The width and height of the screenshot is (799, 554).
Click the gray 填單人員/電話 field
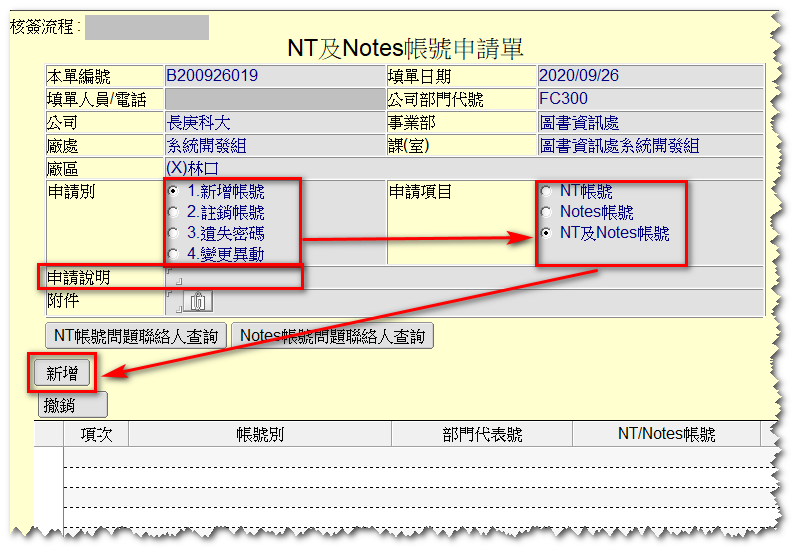(x=274, y=99)
